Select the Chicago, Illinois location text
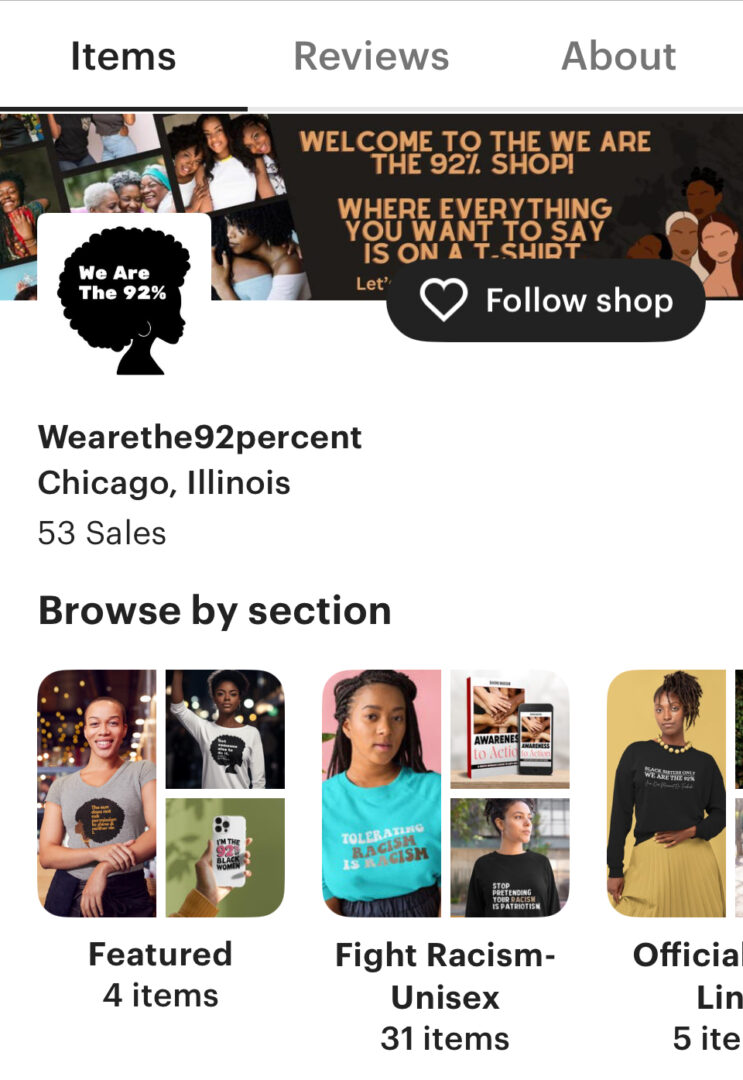Image resolution: width=743 pixels, height=1080 pixels. click(164, 483)
